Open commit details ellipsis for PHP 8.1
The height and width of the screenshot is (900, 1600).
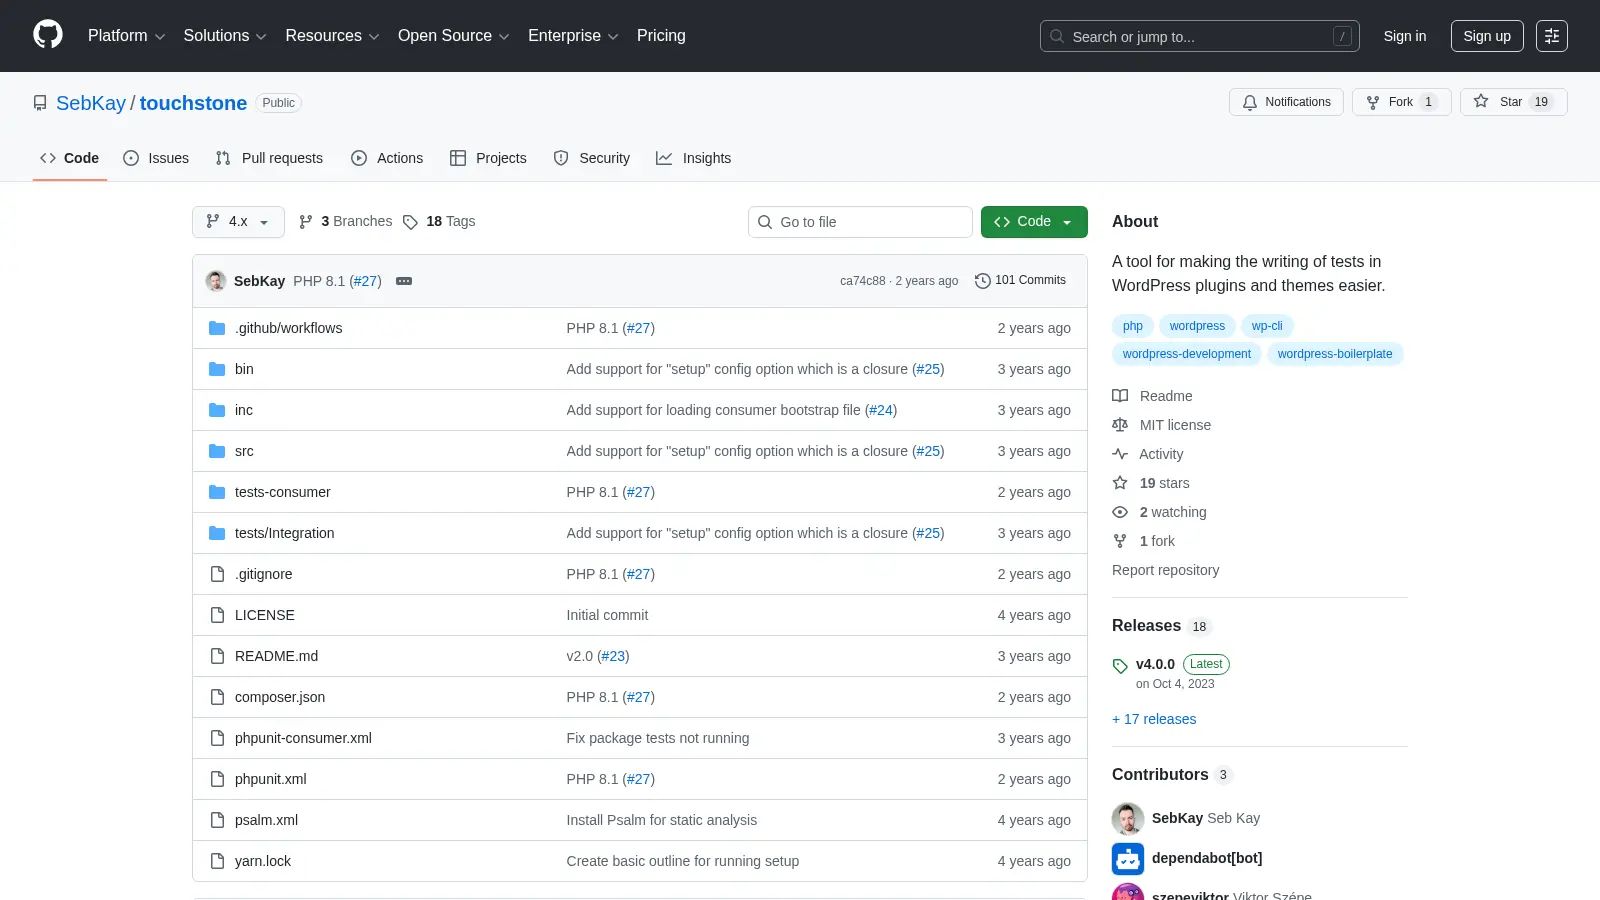point(404,281)
